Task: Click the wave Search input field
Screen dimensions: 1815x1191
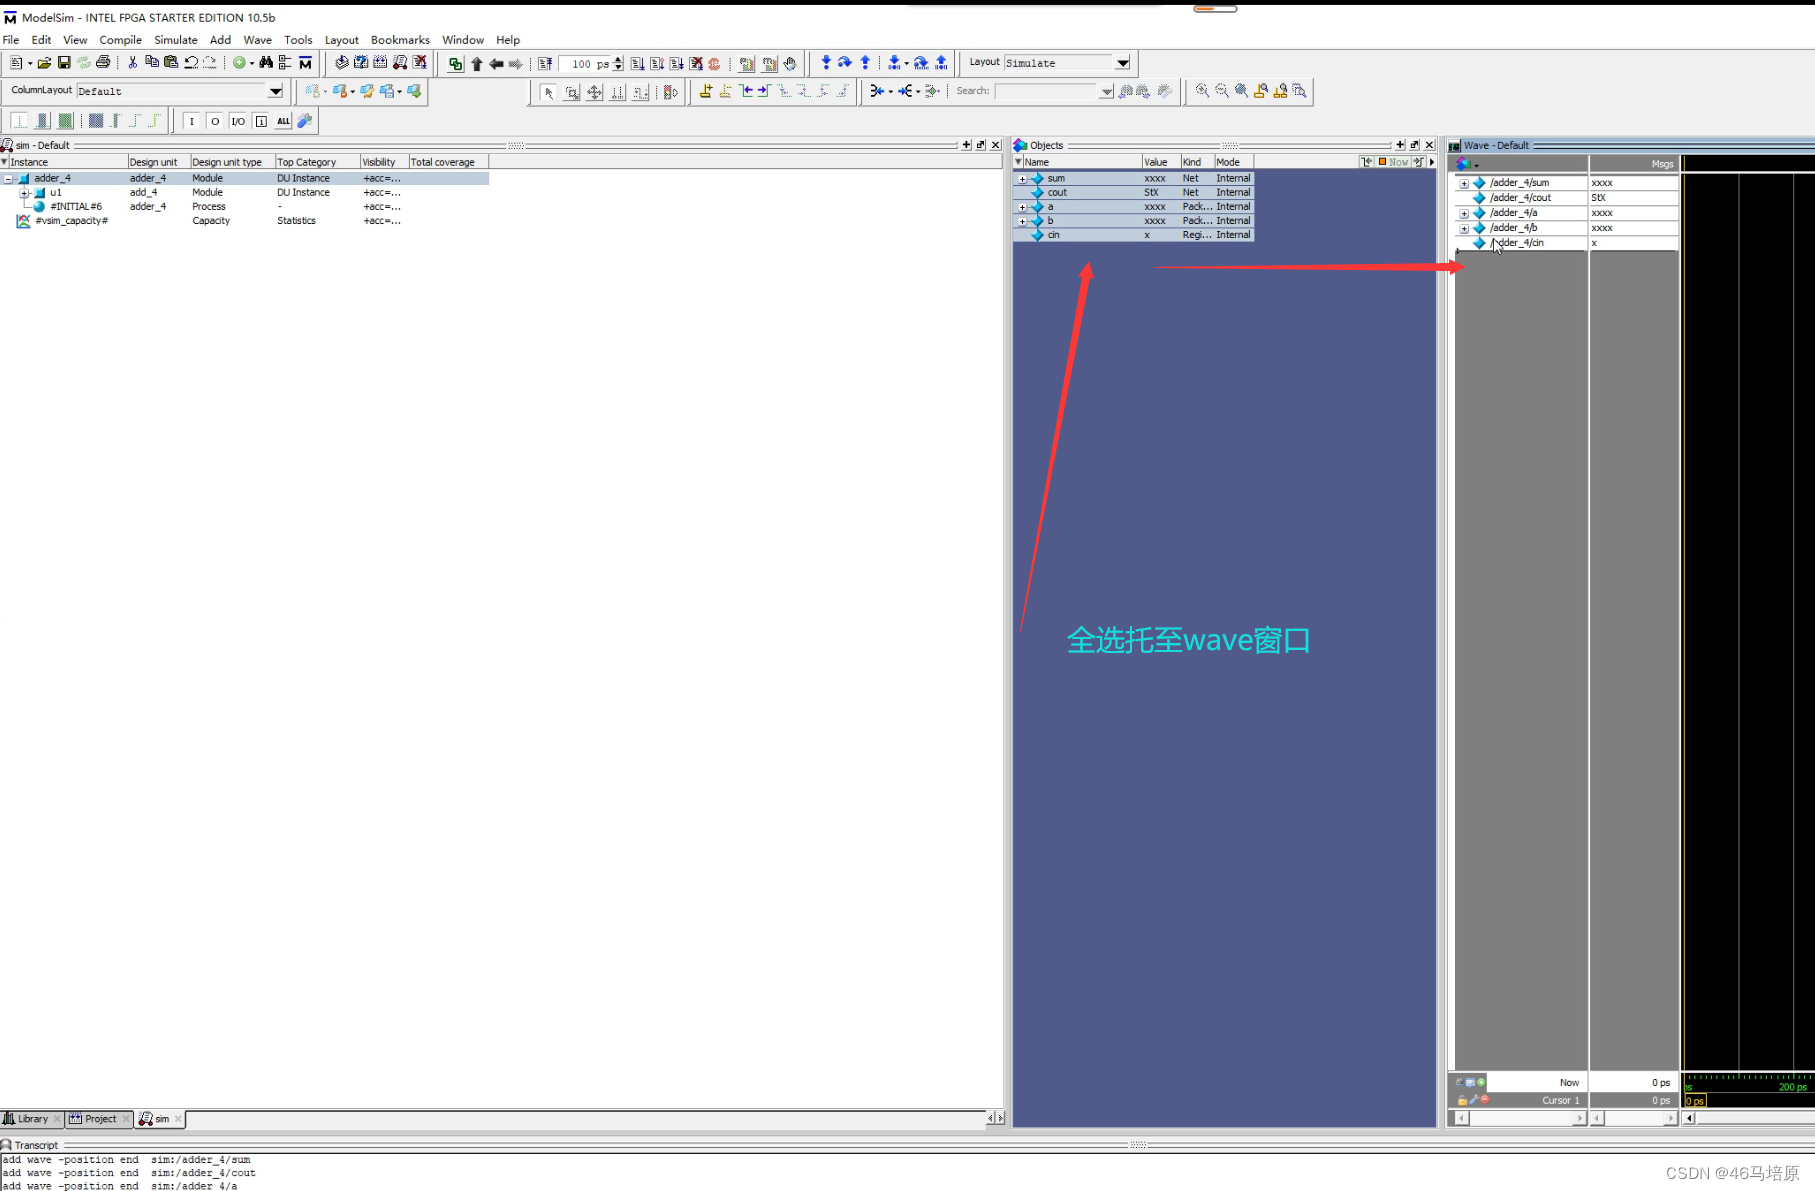Action: coord(1048,91)
